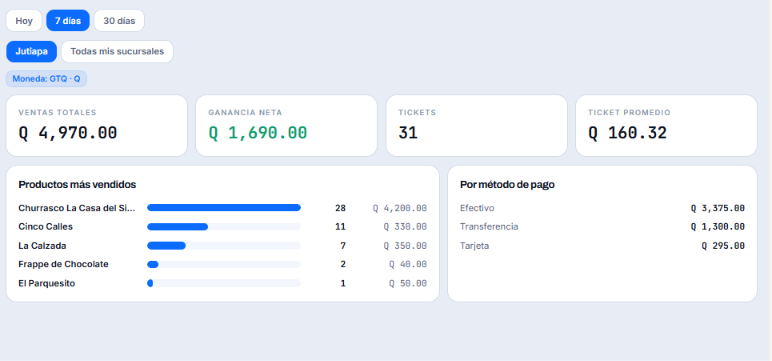Viewport: 772px width, 361px height.
Task: Select the Frappe de Chocolate product
Action: click(64, 264)
